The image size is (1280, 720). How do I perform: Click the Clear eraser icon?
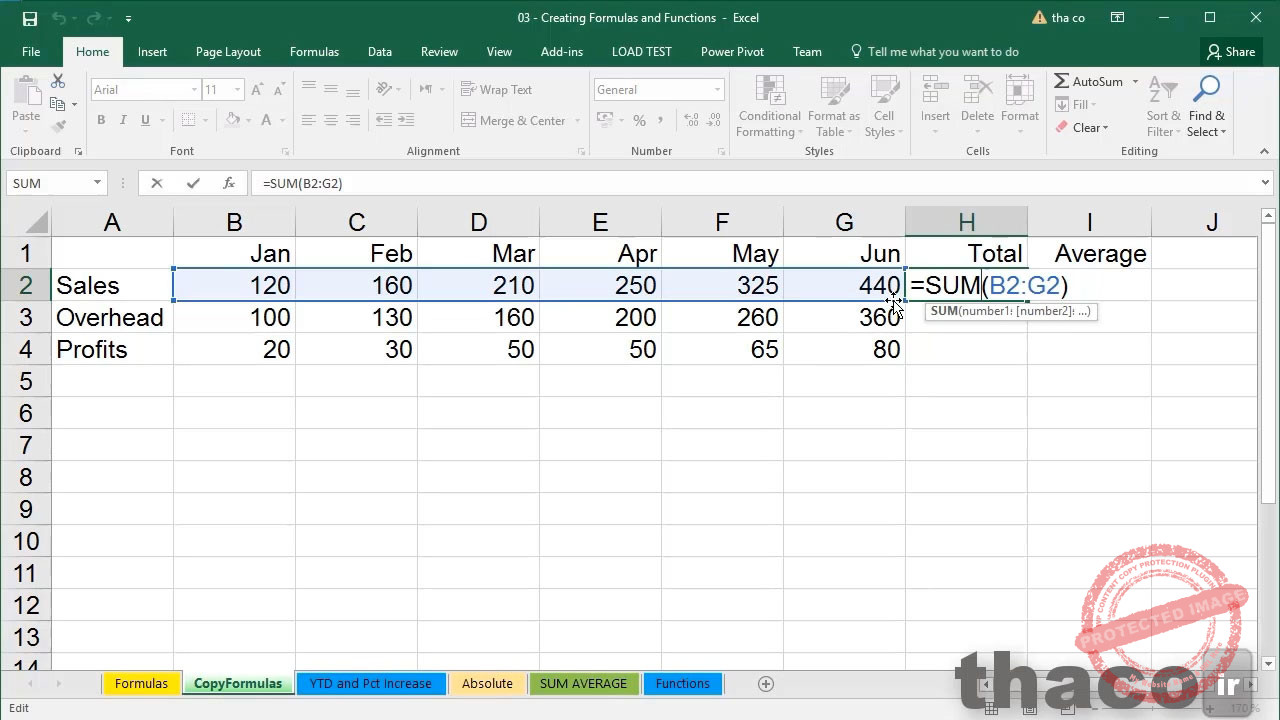point(1062,127)
